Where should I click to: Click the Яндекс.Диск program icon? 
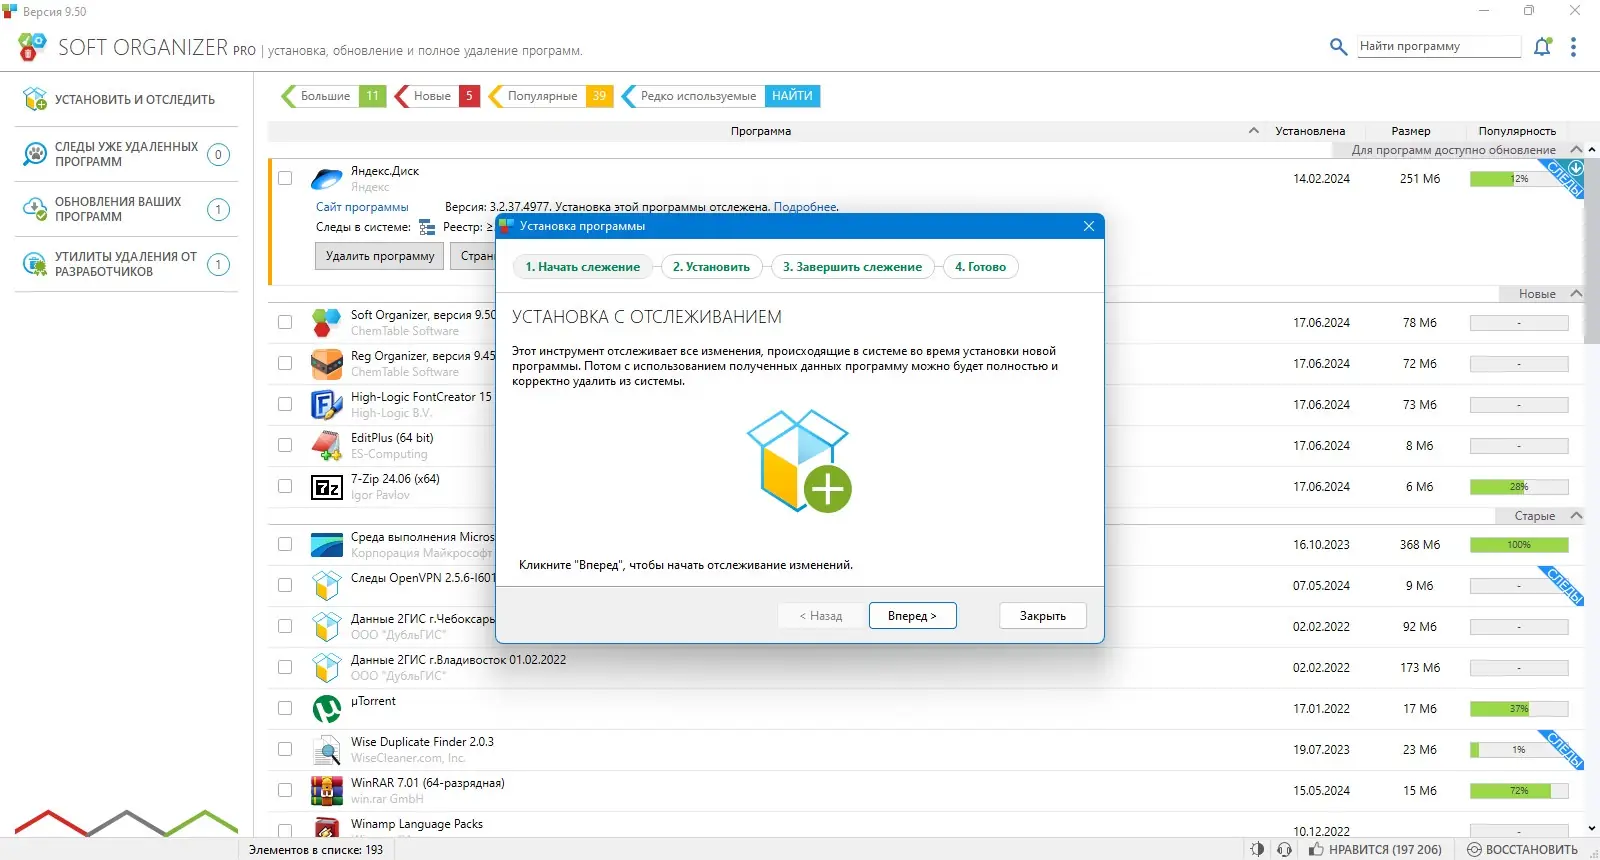327,179
